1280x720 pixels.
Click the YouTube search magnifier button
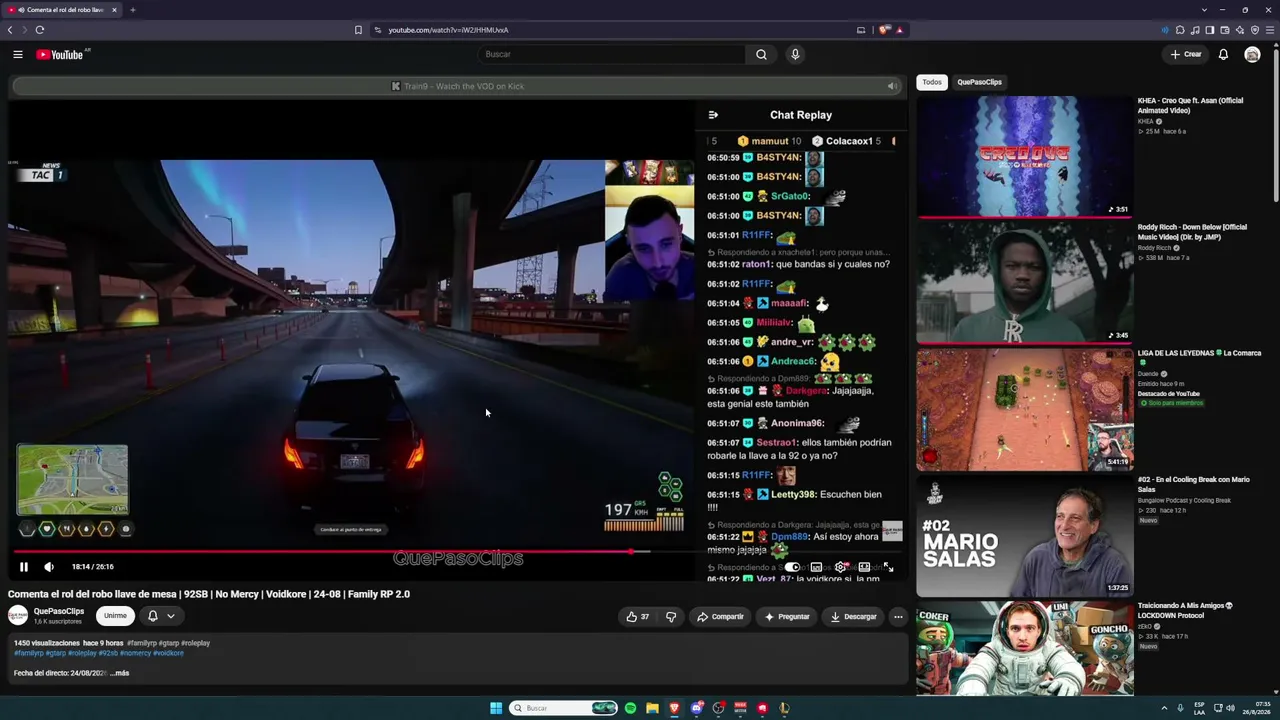[761, 55]
